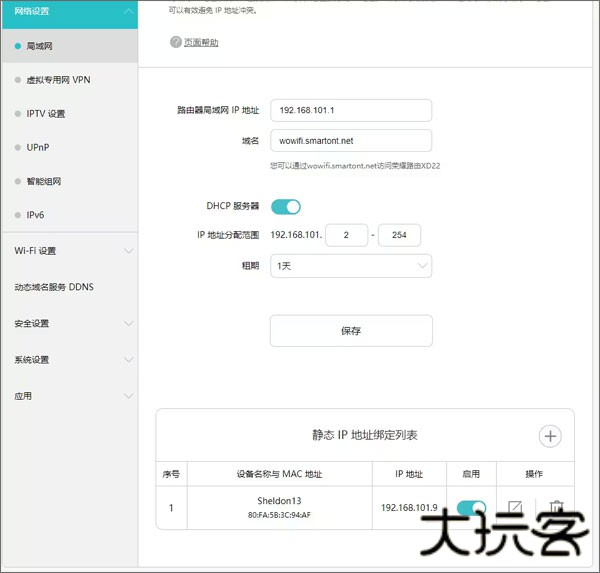Click the add static IP binding plus icon
This screenshot has height=573, width=600.
click(550, 436)
